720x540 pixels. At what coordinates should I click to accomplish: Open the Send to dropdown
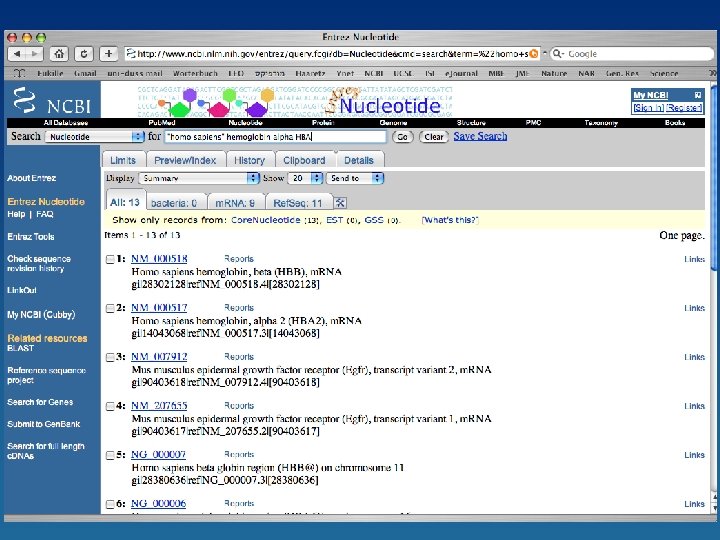pyautogui.click(x=354, y=178)
